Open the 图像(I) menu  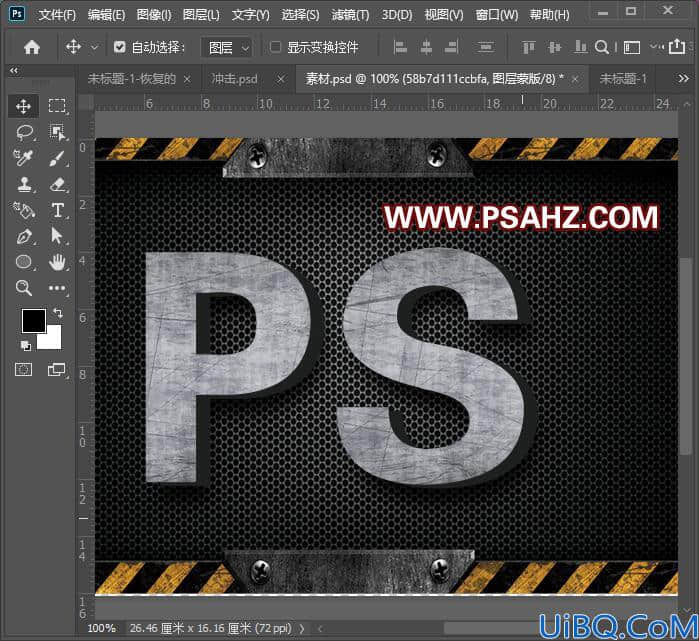pyautogui.click(x=154, y=15)
